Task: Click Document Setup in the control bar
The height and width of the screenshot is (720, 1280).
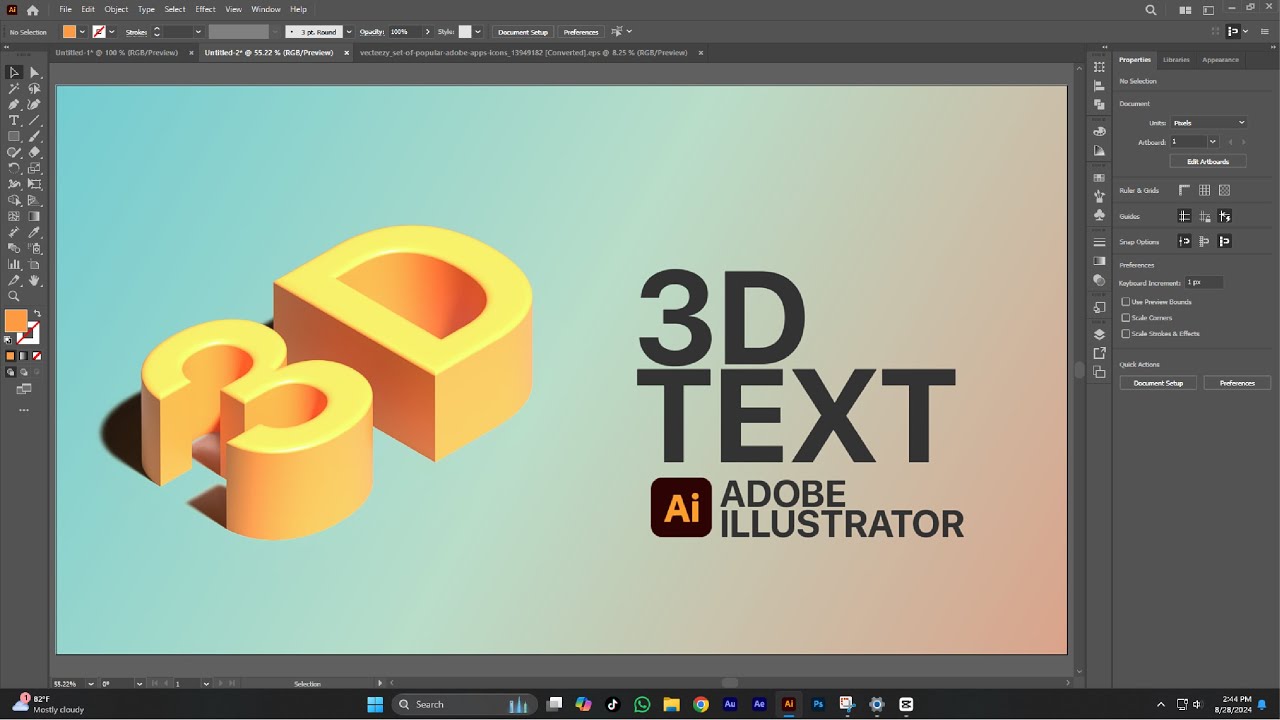Action: (x=523, y=32)
